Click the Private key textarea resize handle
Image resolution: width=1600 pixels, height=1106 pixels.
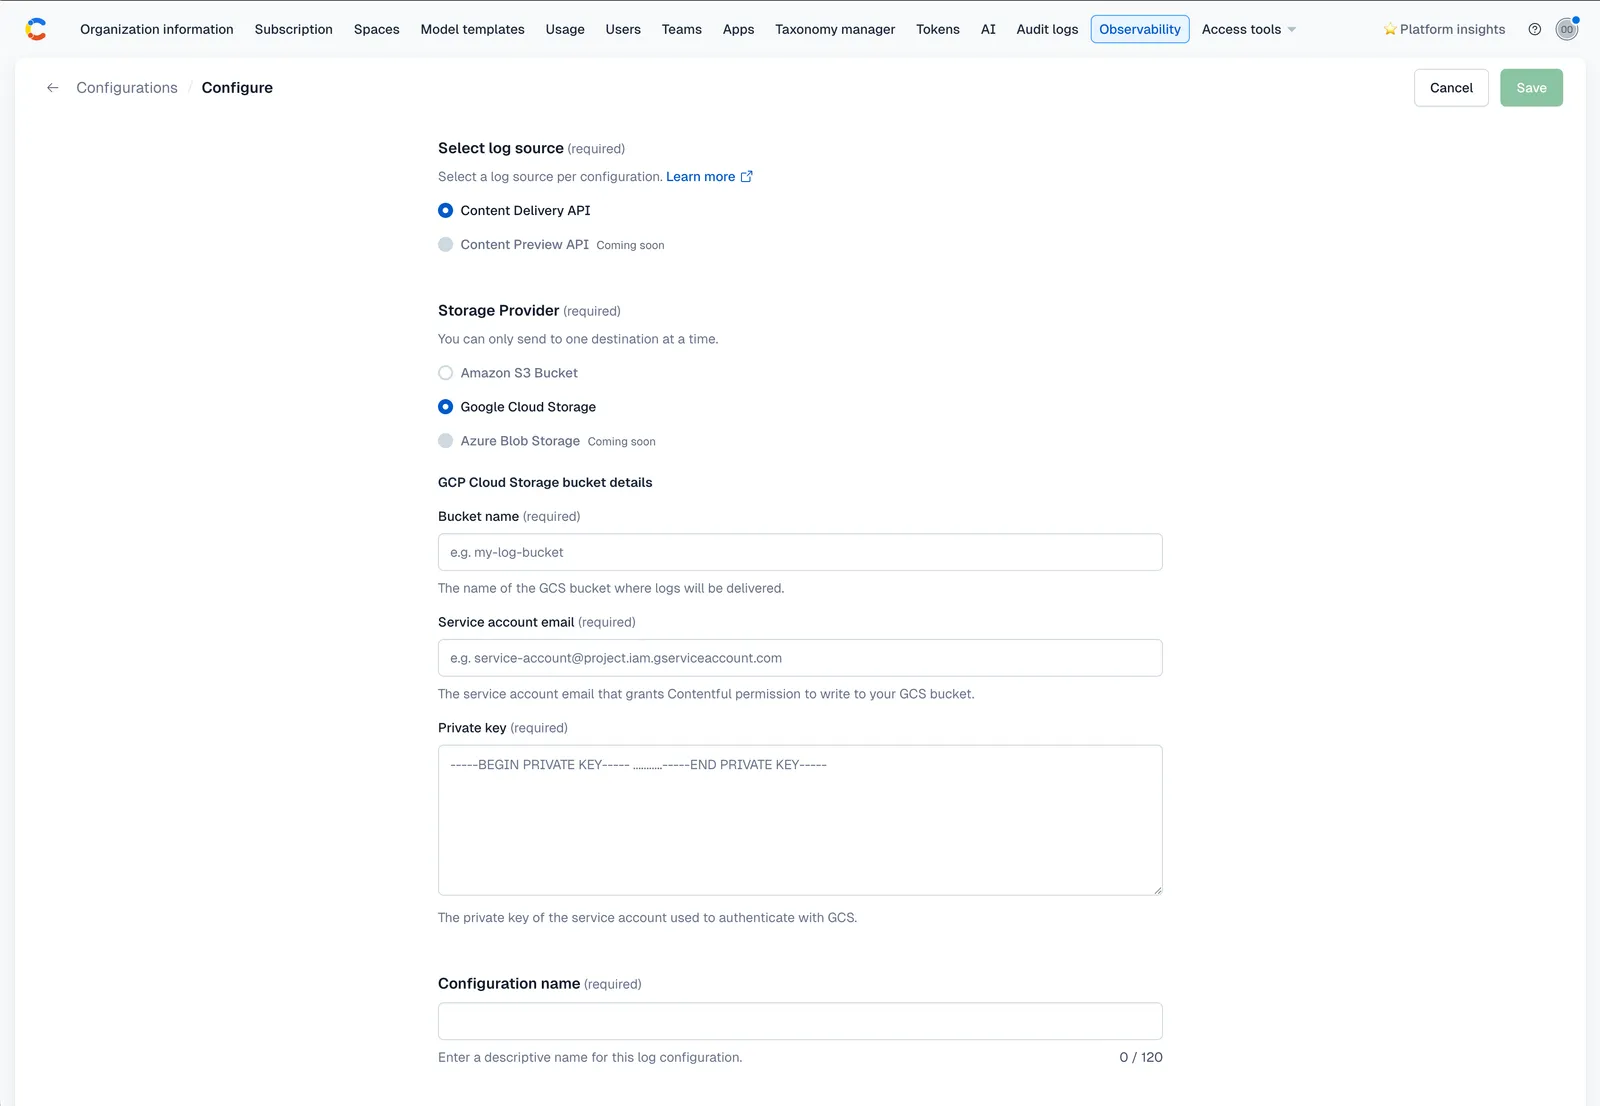click(x=1157, y=889)
